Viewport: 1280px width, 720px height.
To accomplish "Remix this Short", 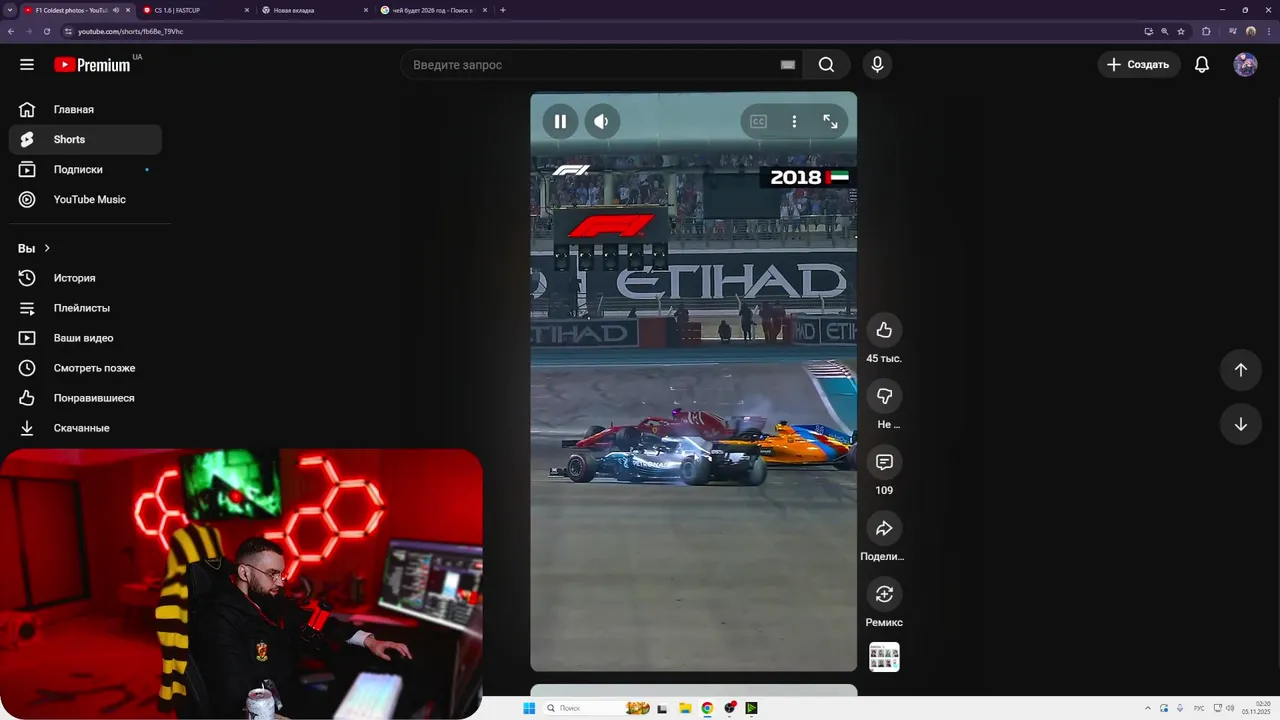I will point(884,594).
